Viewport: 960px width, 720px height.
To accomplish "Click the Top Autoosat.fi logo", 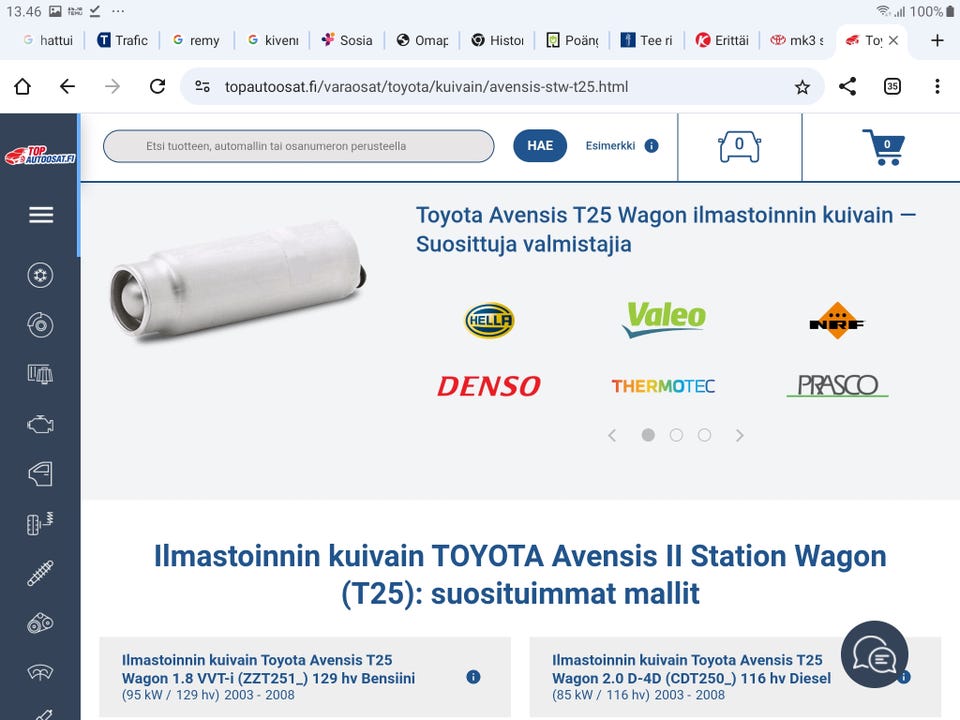I will [x=40, y=155].
